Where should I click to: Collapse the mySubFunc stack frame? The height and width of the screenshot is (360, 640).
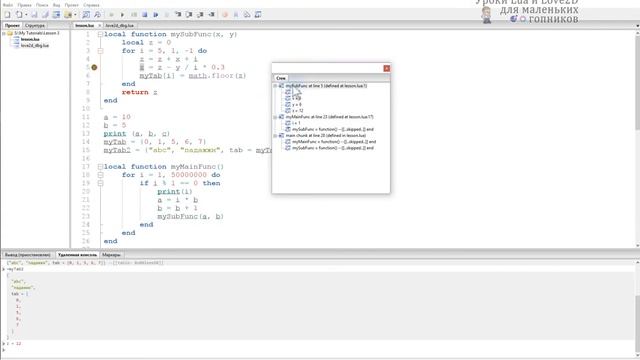click(275, 86)
